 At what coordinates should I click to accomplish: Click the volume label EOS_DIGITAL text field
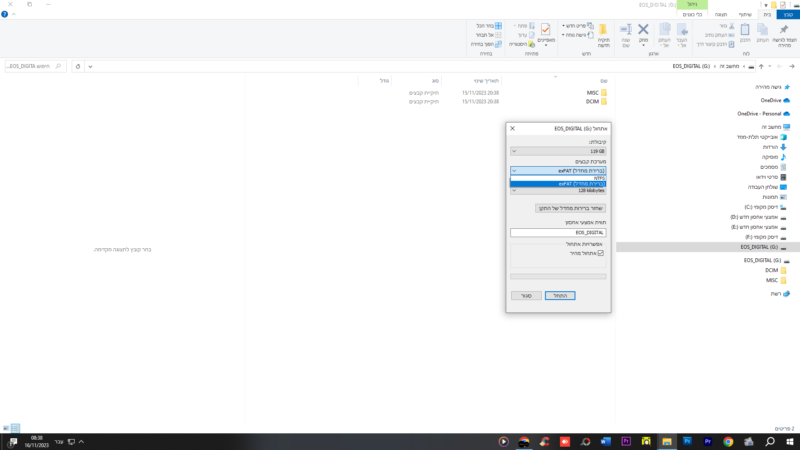coord(558,232)
